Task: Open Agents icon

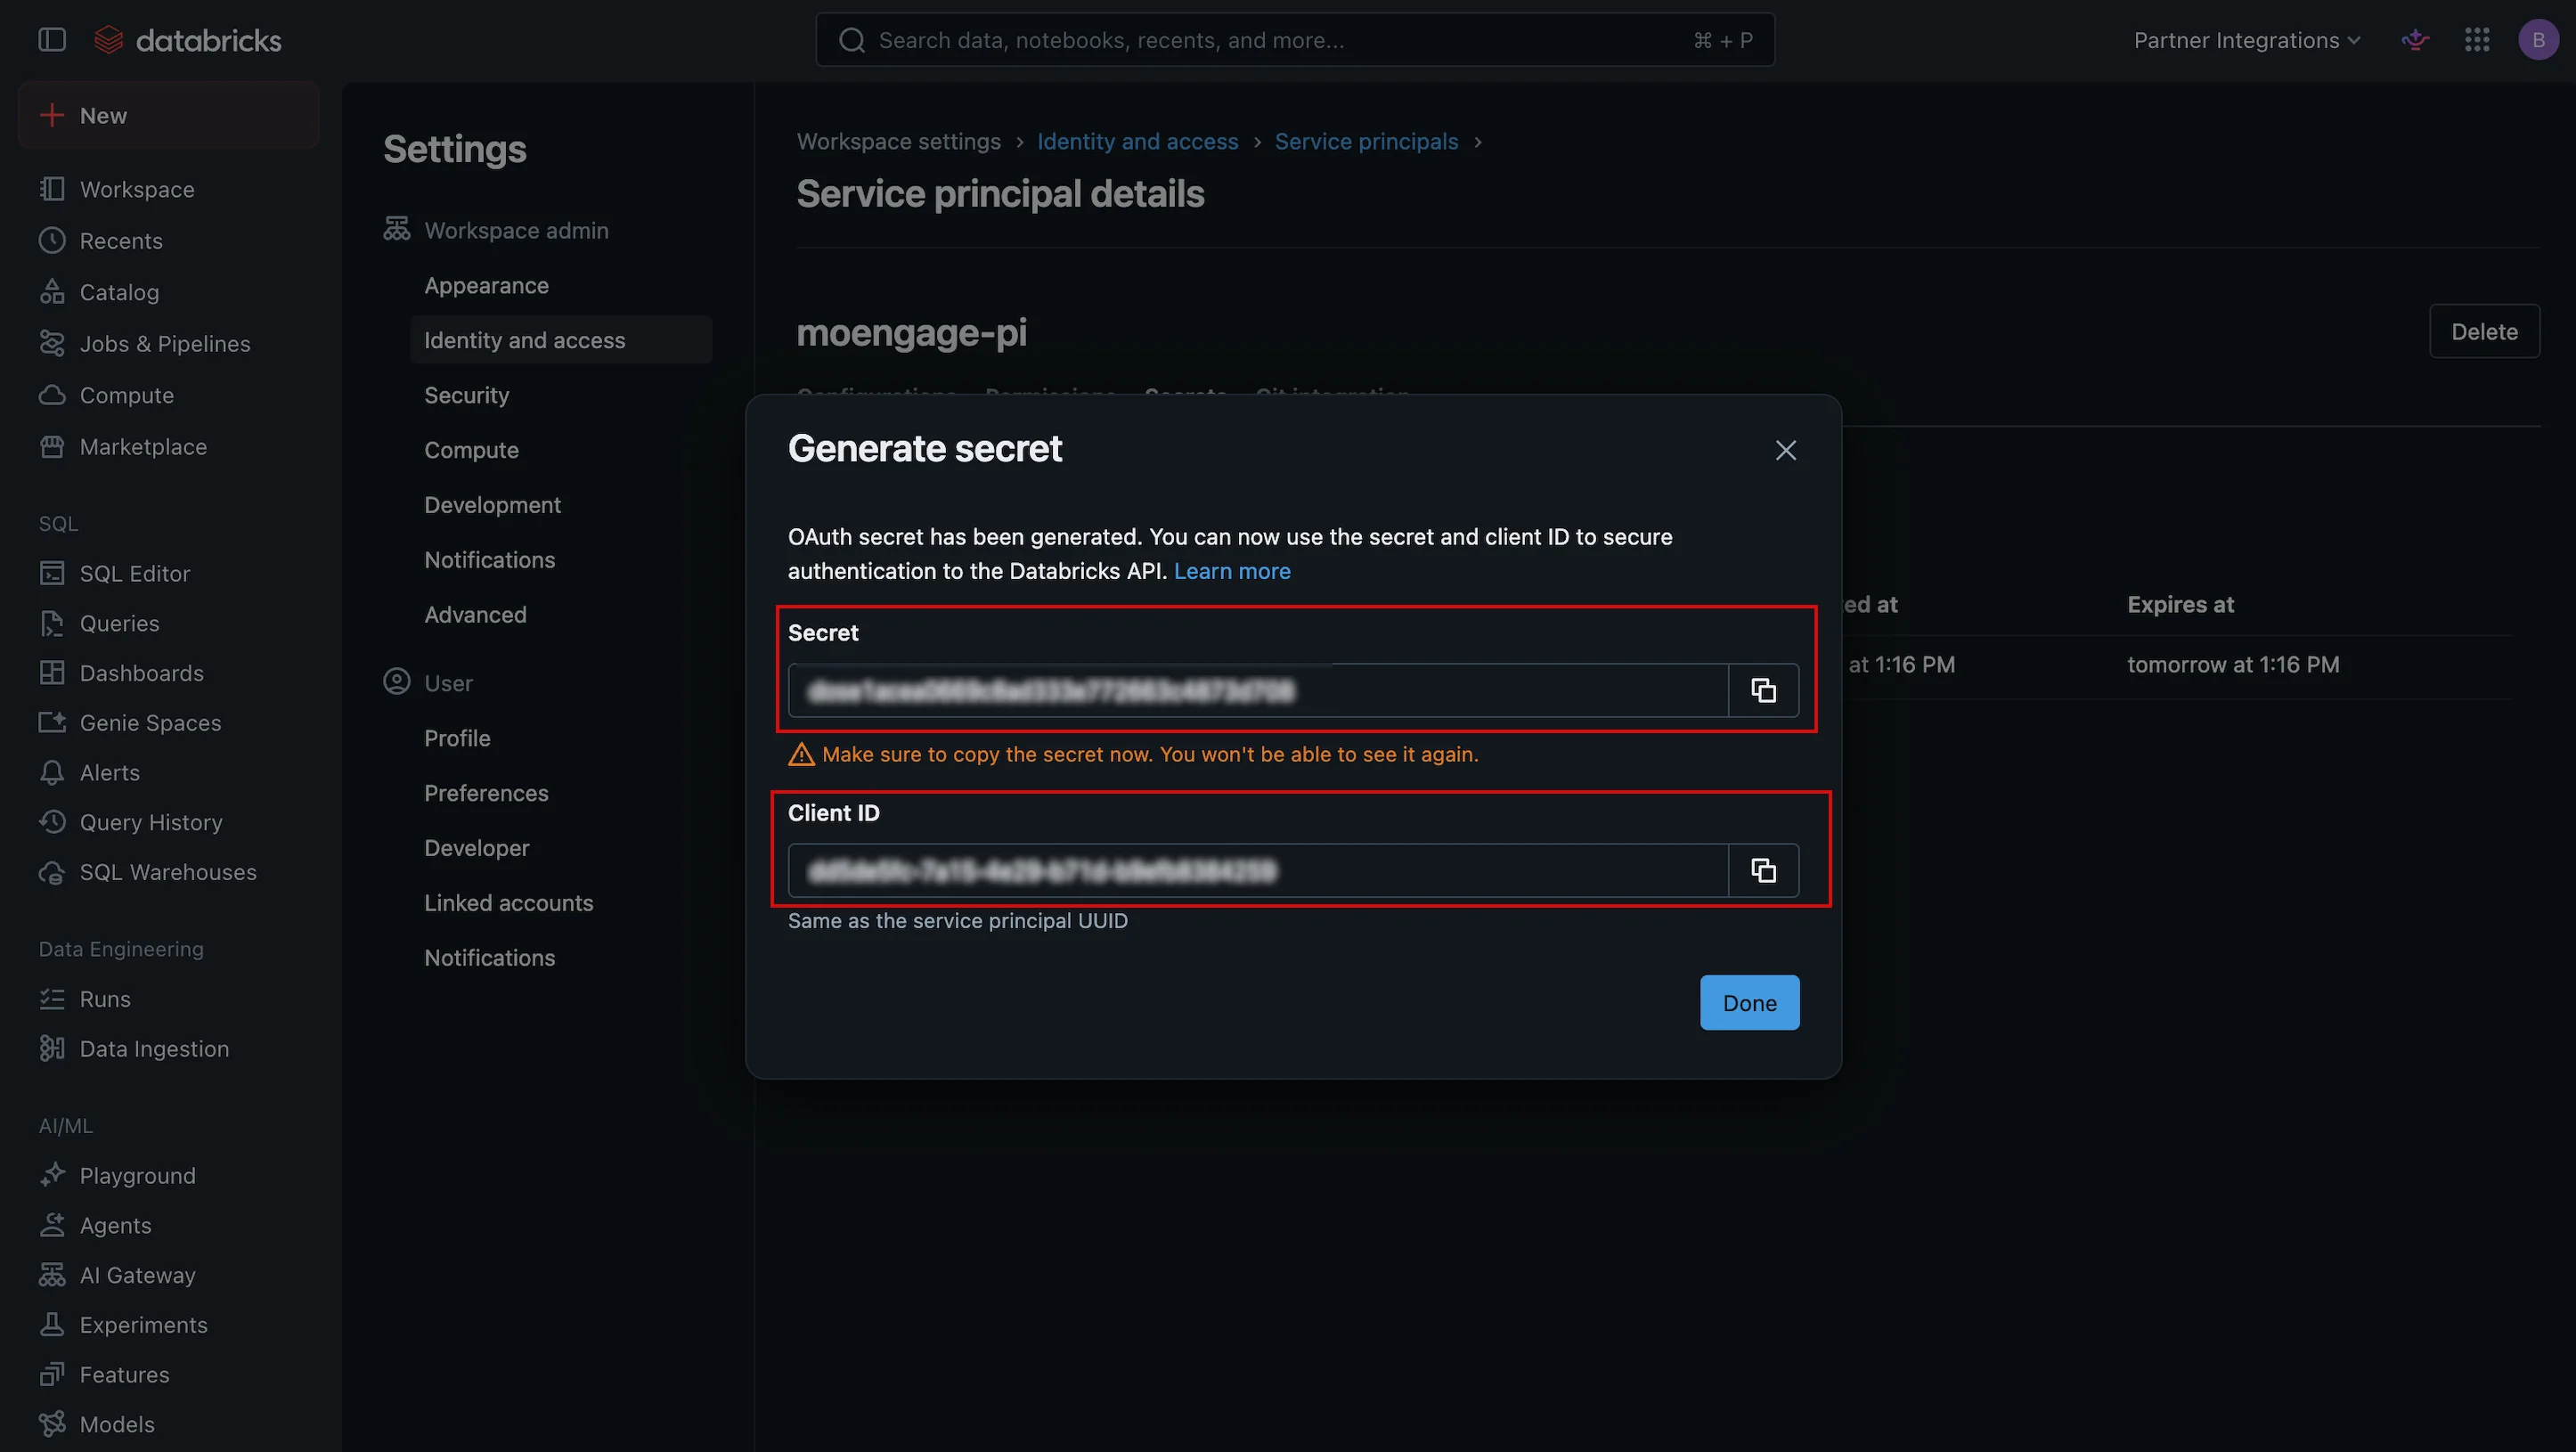Action: click(52, 1225)
